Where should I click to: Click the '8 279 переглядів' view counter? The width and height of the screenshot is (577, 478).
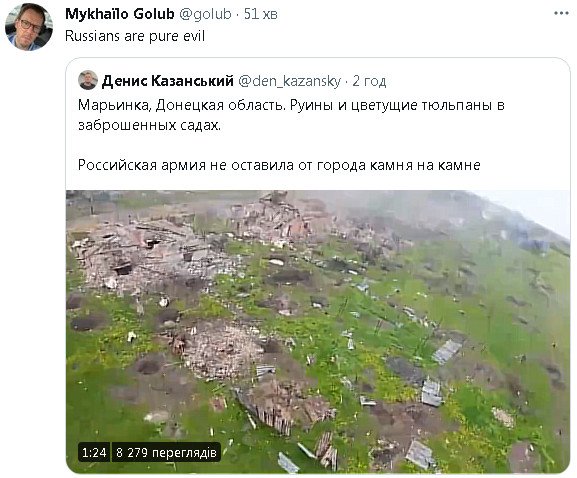click(x=166, y=452)
